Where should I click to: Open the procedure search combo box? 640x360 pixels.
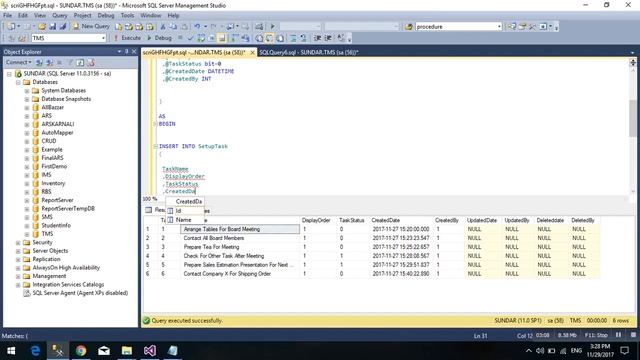(458, 27)
